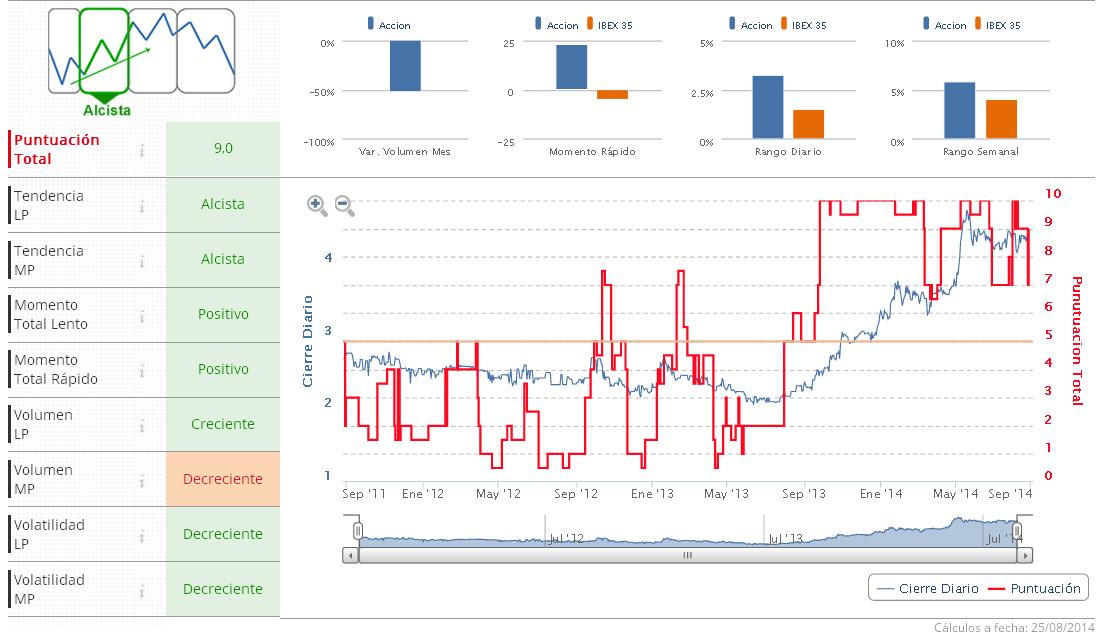Grab the left range handle of navigator
This screenshot has height=642, width=1109.
tap(358, 530)
